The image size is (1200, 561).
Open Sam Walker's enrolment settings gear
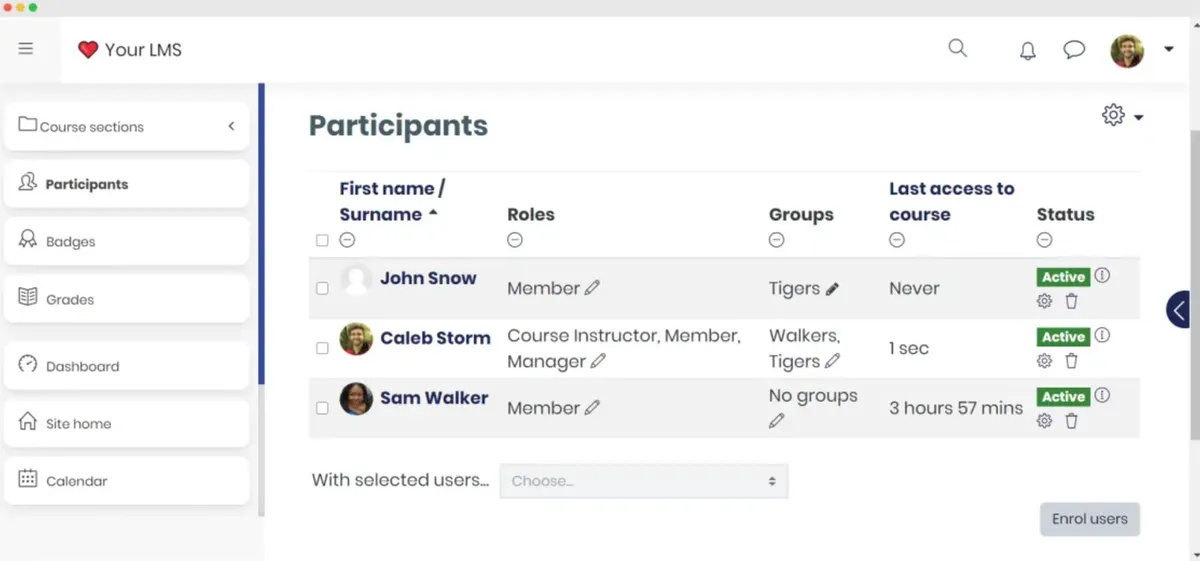click(x=1044, y=421)
